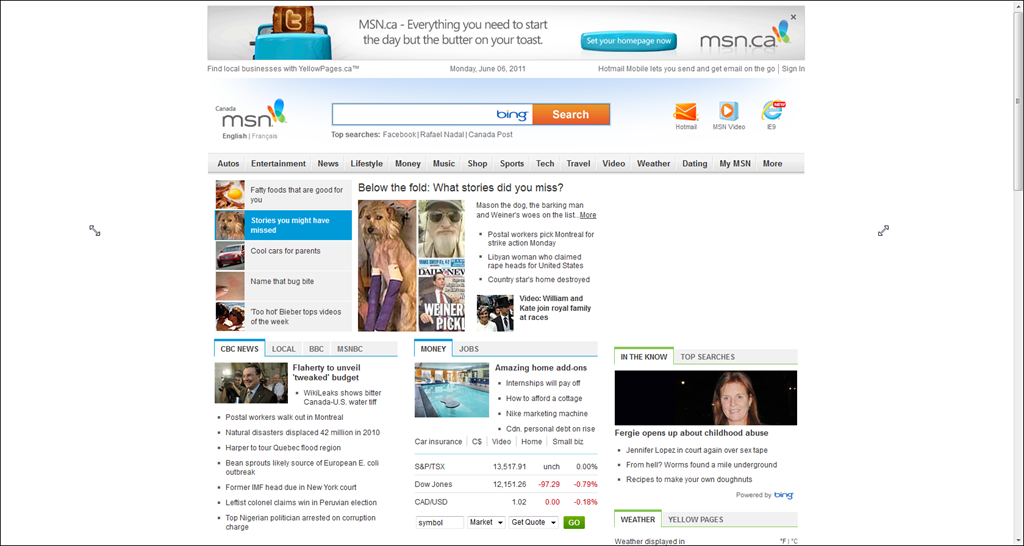Select the CBC NEWS tab
The height and width of the screenshot is (546, 1024).
pos(240,349)
